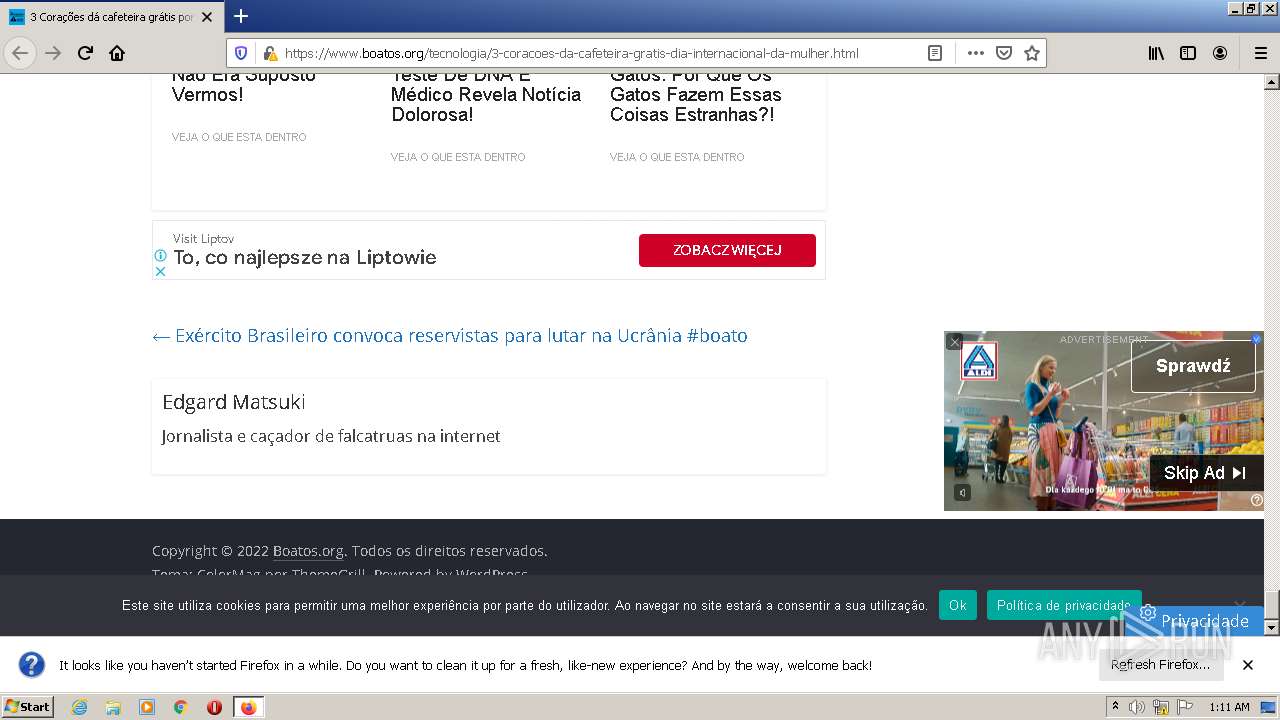Image resolution: width=1280 pixels, height=720 pixels.
Task: Switch to Firefox taskbar button
Action: tap(249, 707)
